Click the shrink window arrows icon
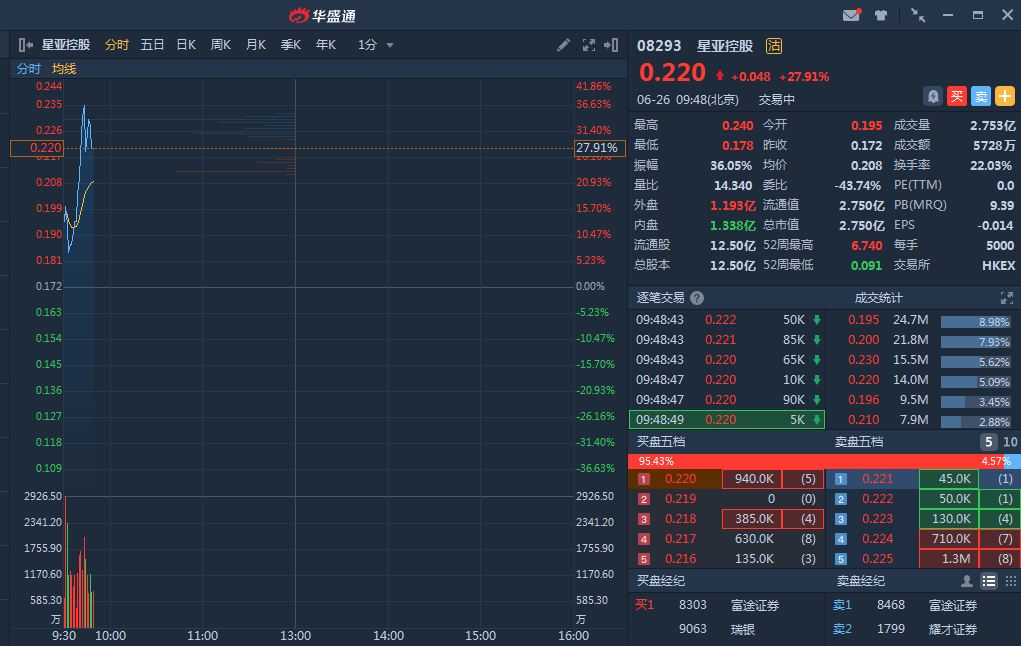Screen dimensions: 1021x646 coord(918,15)
